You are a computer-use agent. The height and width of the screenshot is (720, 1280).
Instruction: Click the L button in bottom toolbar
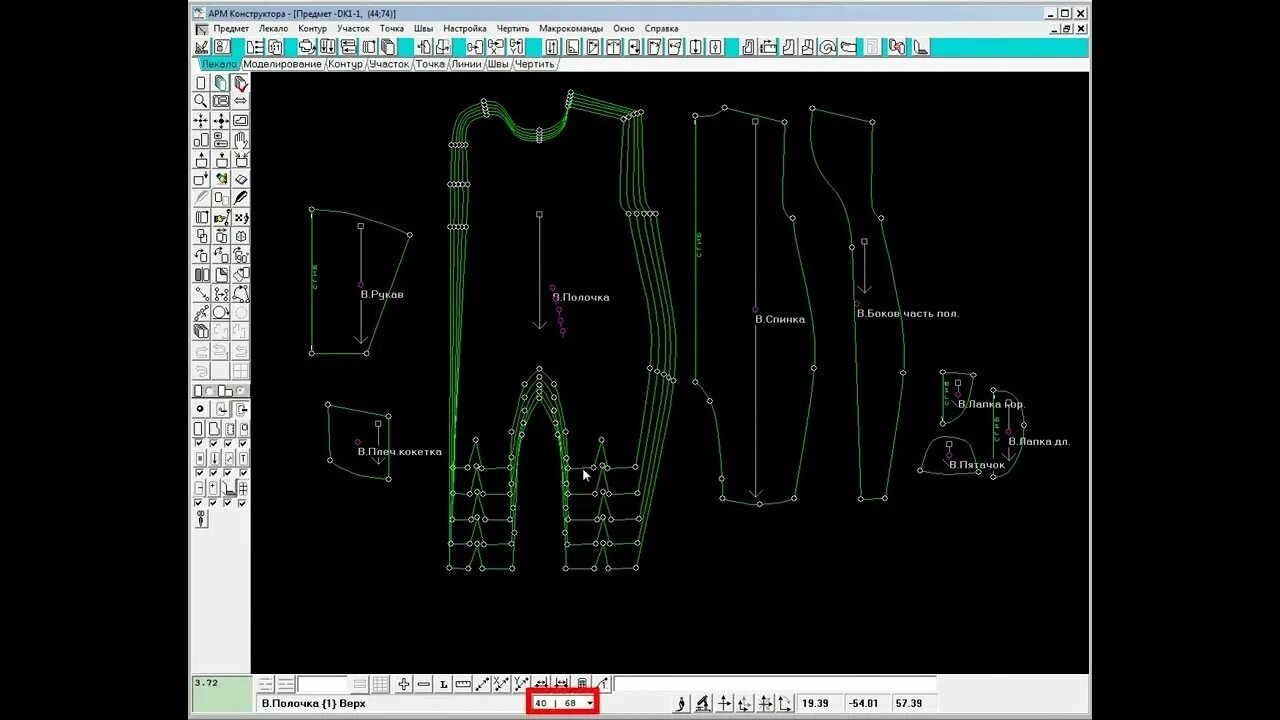coord(443,684)
